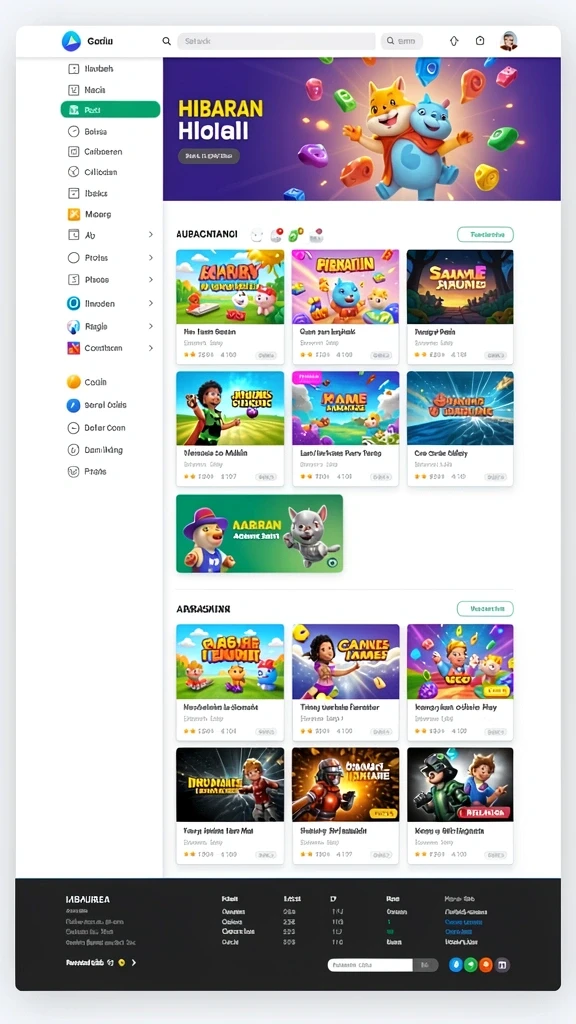Click the dark pill button in hero banner
576x1024 pixels.
208,156
